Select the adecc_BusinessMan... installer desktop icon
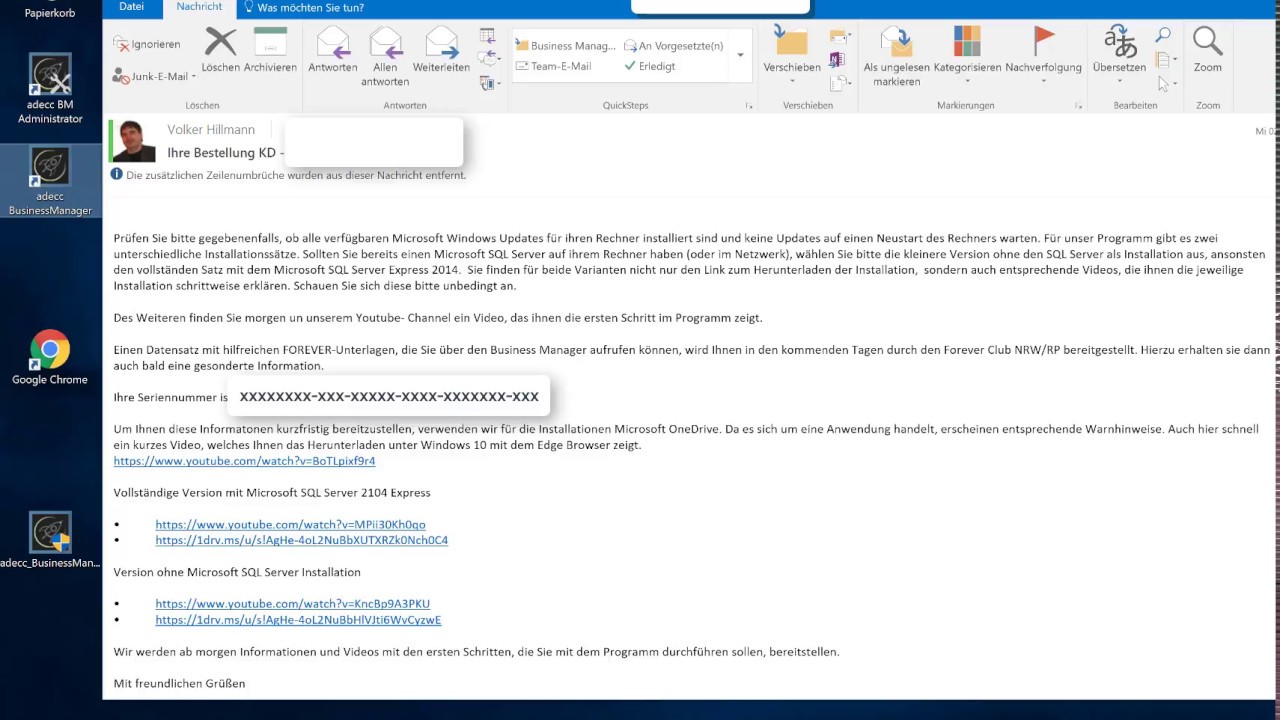 (x=50, y=540)
